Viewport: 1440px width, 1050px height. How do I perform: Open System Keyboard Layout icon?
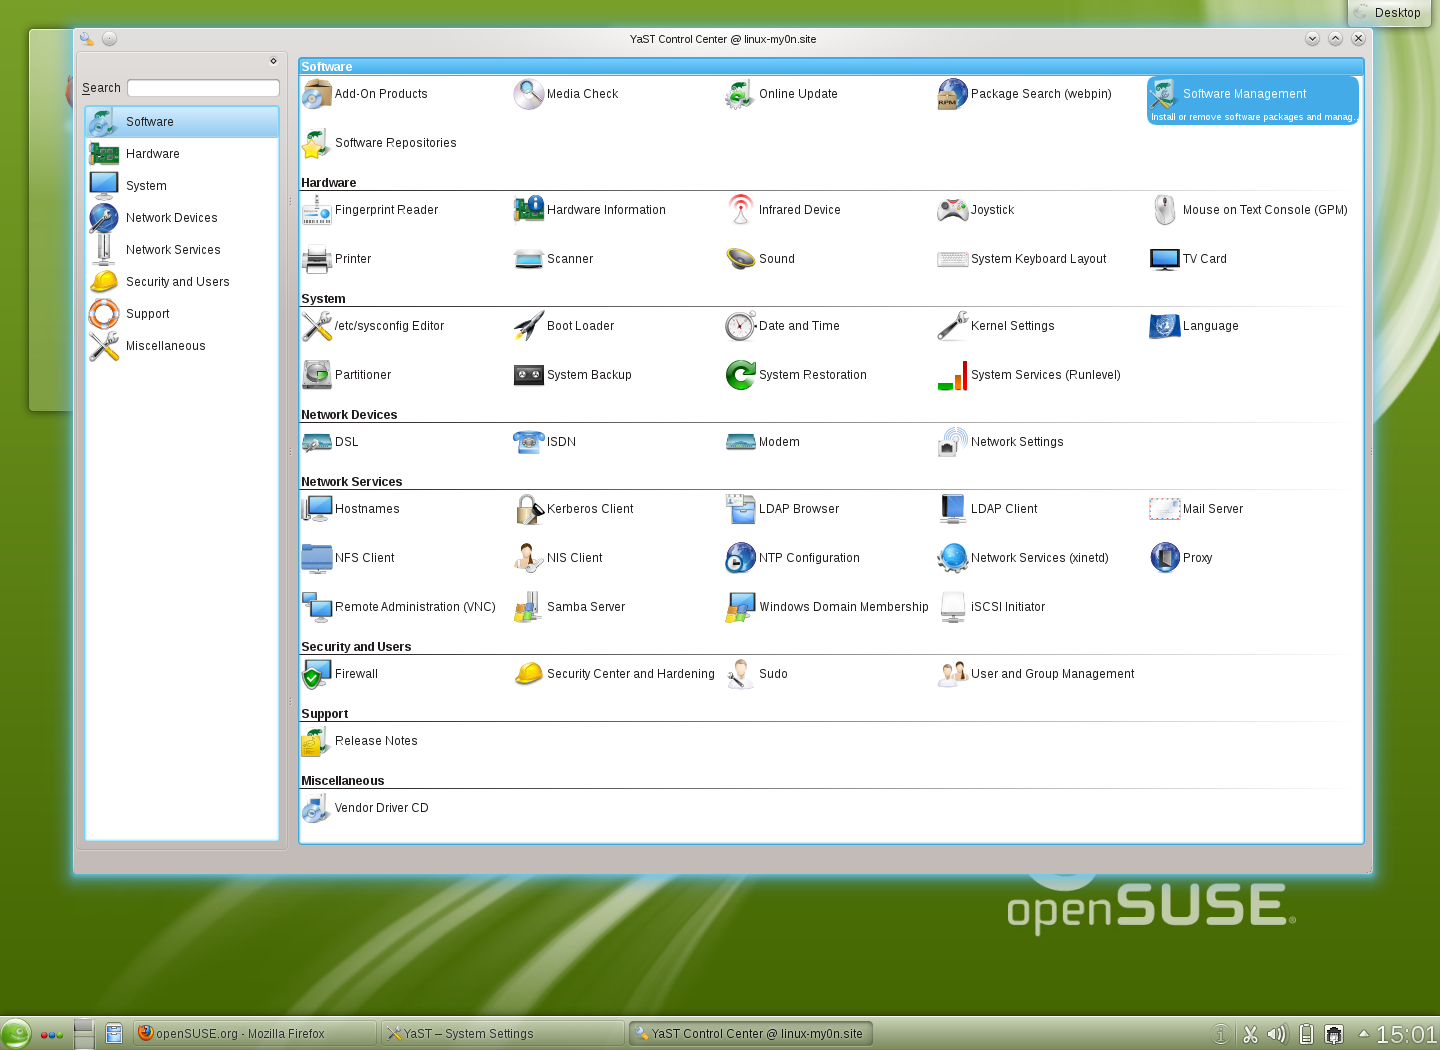[953, 259]
